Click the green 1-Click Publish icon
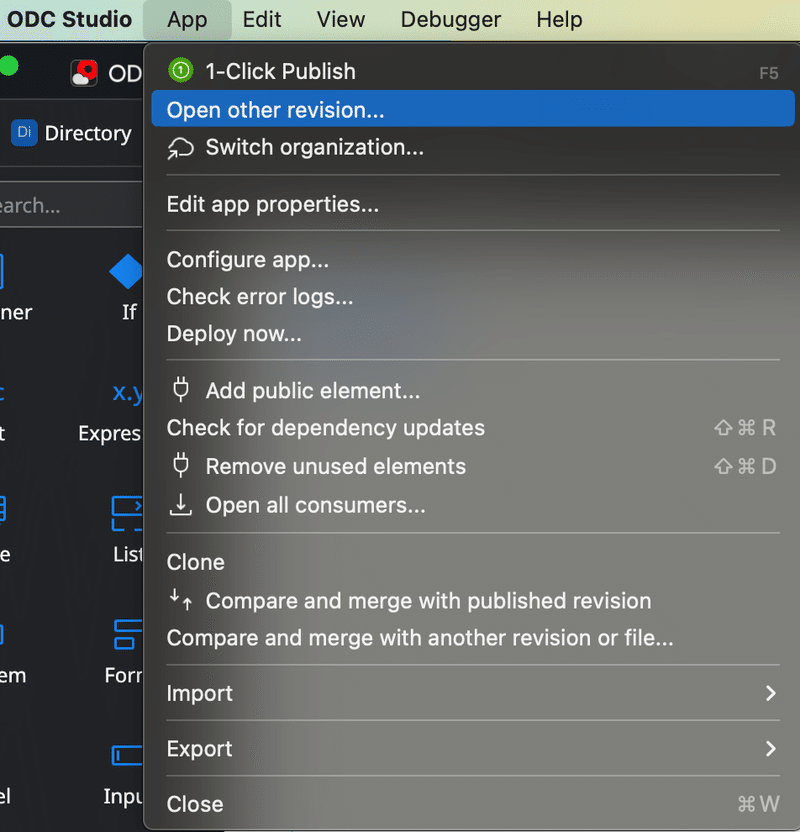Screen dimensions: 800x832 (180, 70)
